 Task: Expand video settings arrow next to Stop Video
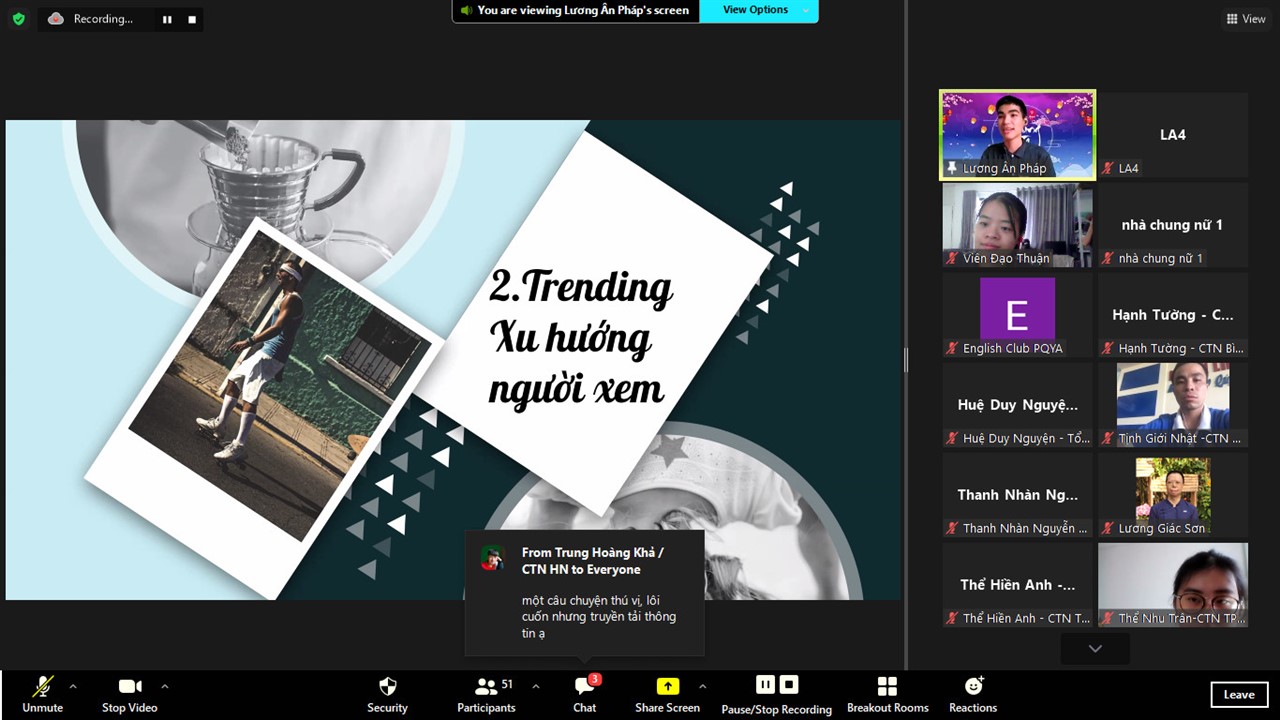click(165, 686)
